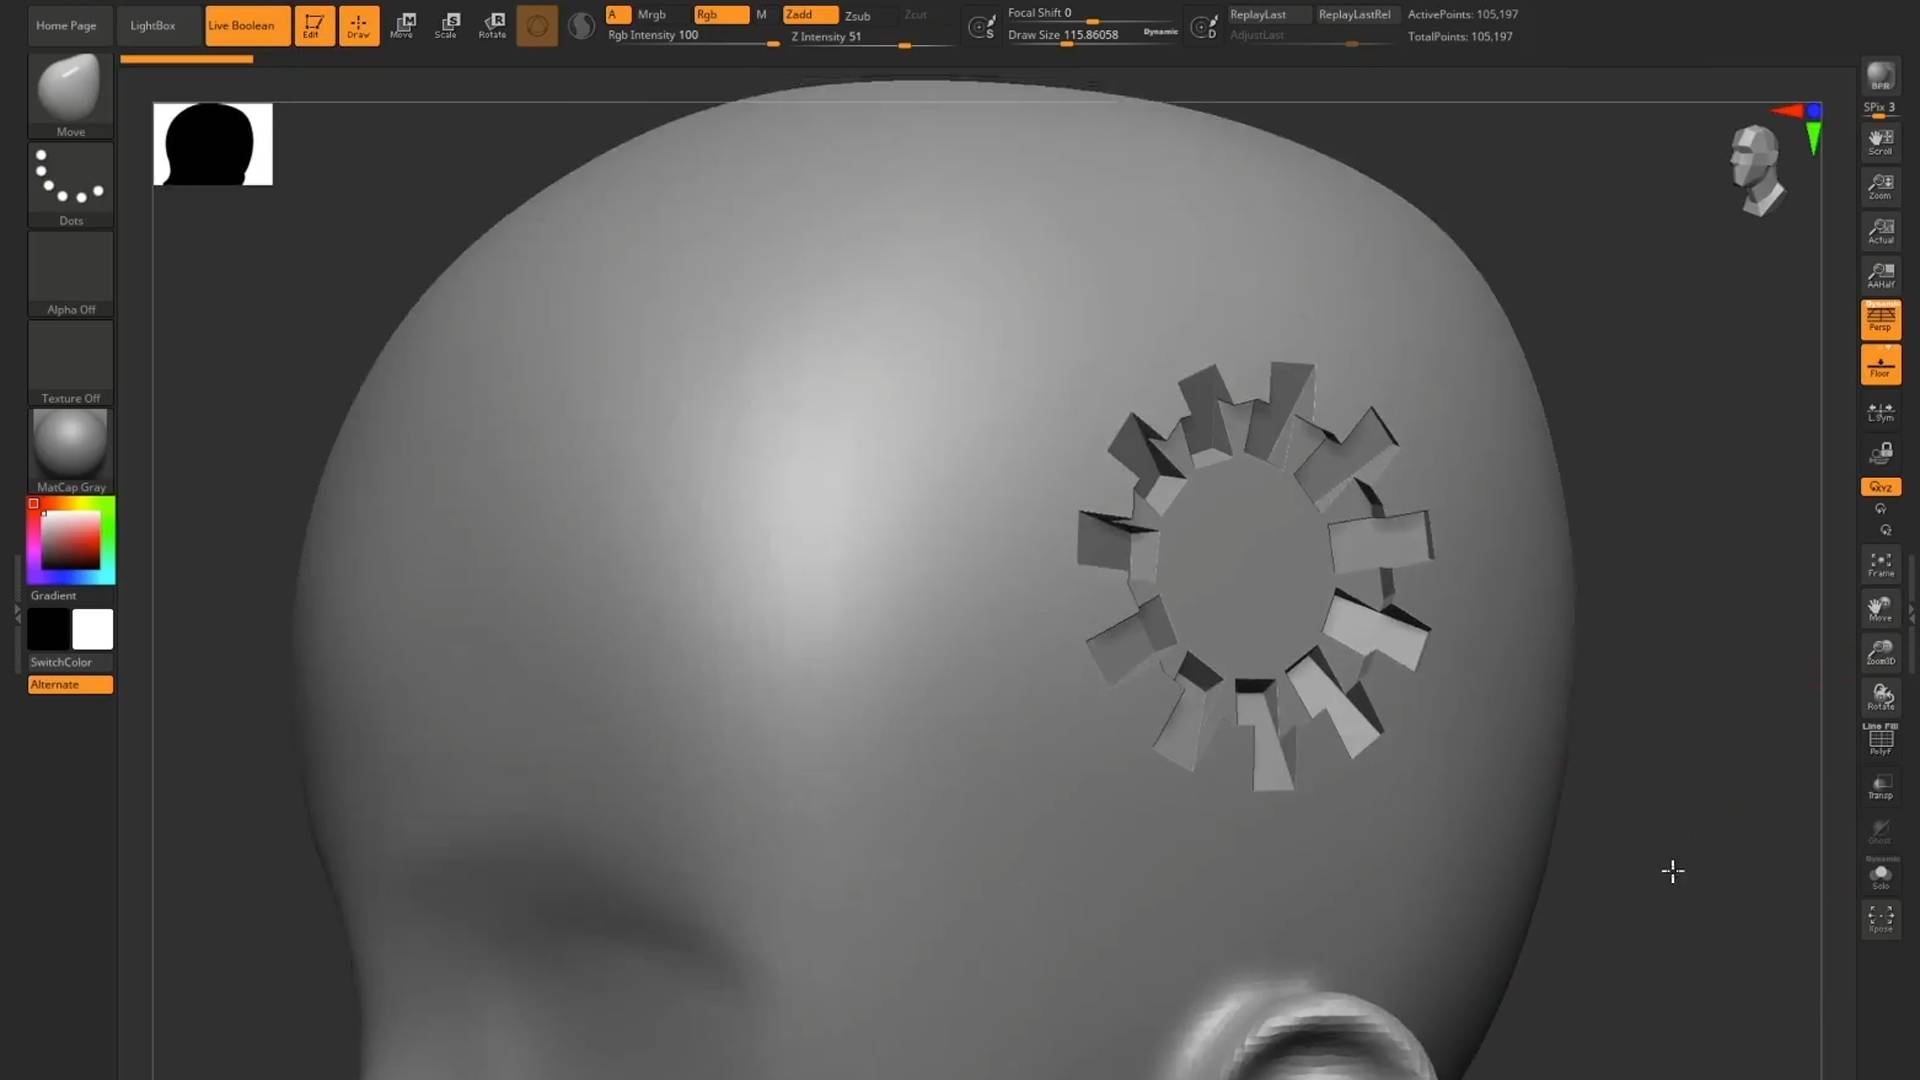The width and height of the screenshot is (1920, 1080).
Task: Open LightBox browser
Action: (152, 25)
